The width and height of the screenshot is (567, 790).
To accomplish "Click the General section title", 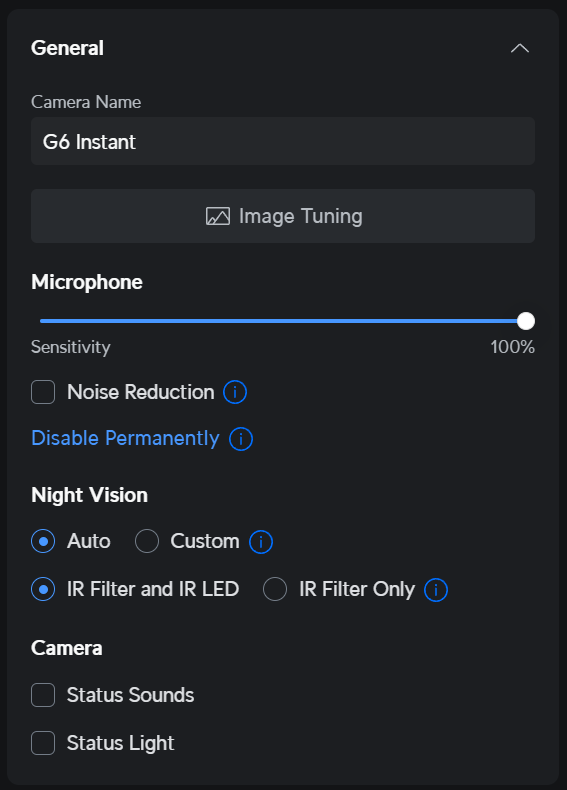I will (x=67, y=48).
